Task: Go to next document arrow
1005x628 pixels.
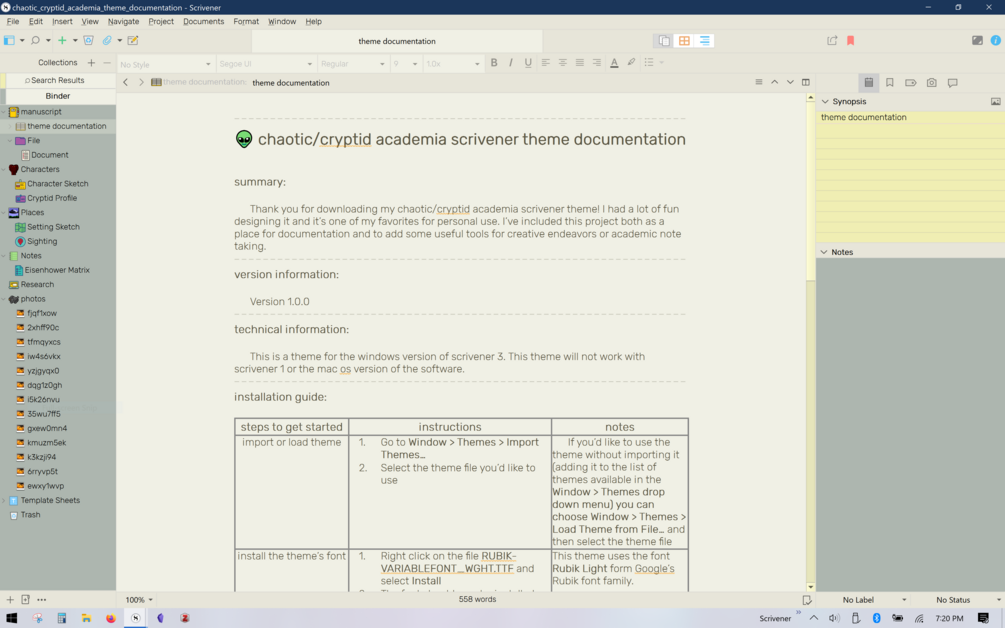Action: (790, 83)
